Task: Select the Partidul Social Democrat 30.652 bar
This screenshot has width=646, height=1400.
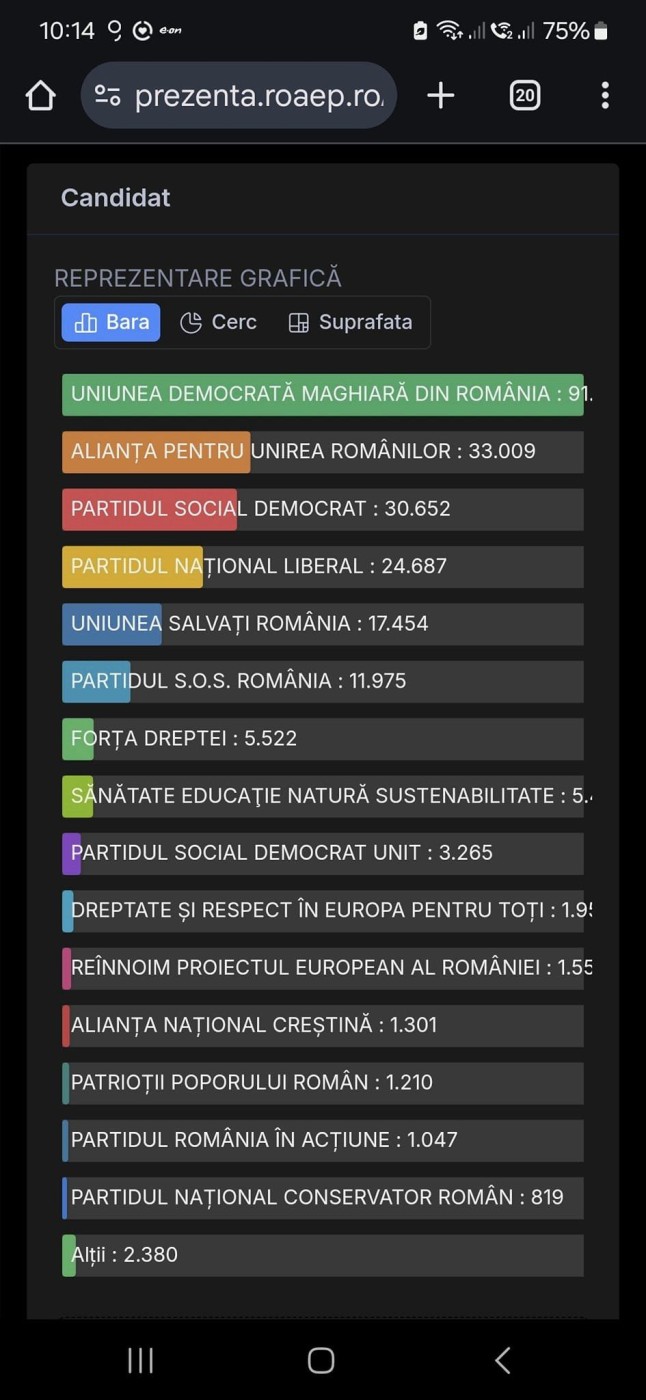Action: [x=149, y=509]
